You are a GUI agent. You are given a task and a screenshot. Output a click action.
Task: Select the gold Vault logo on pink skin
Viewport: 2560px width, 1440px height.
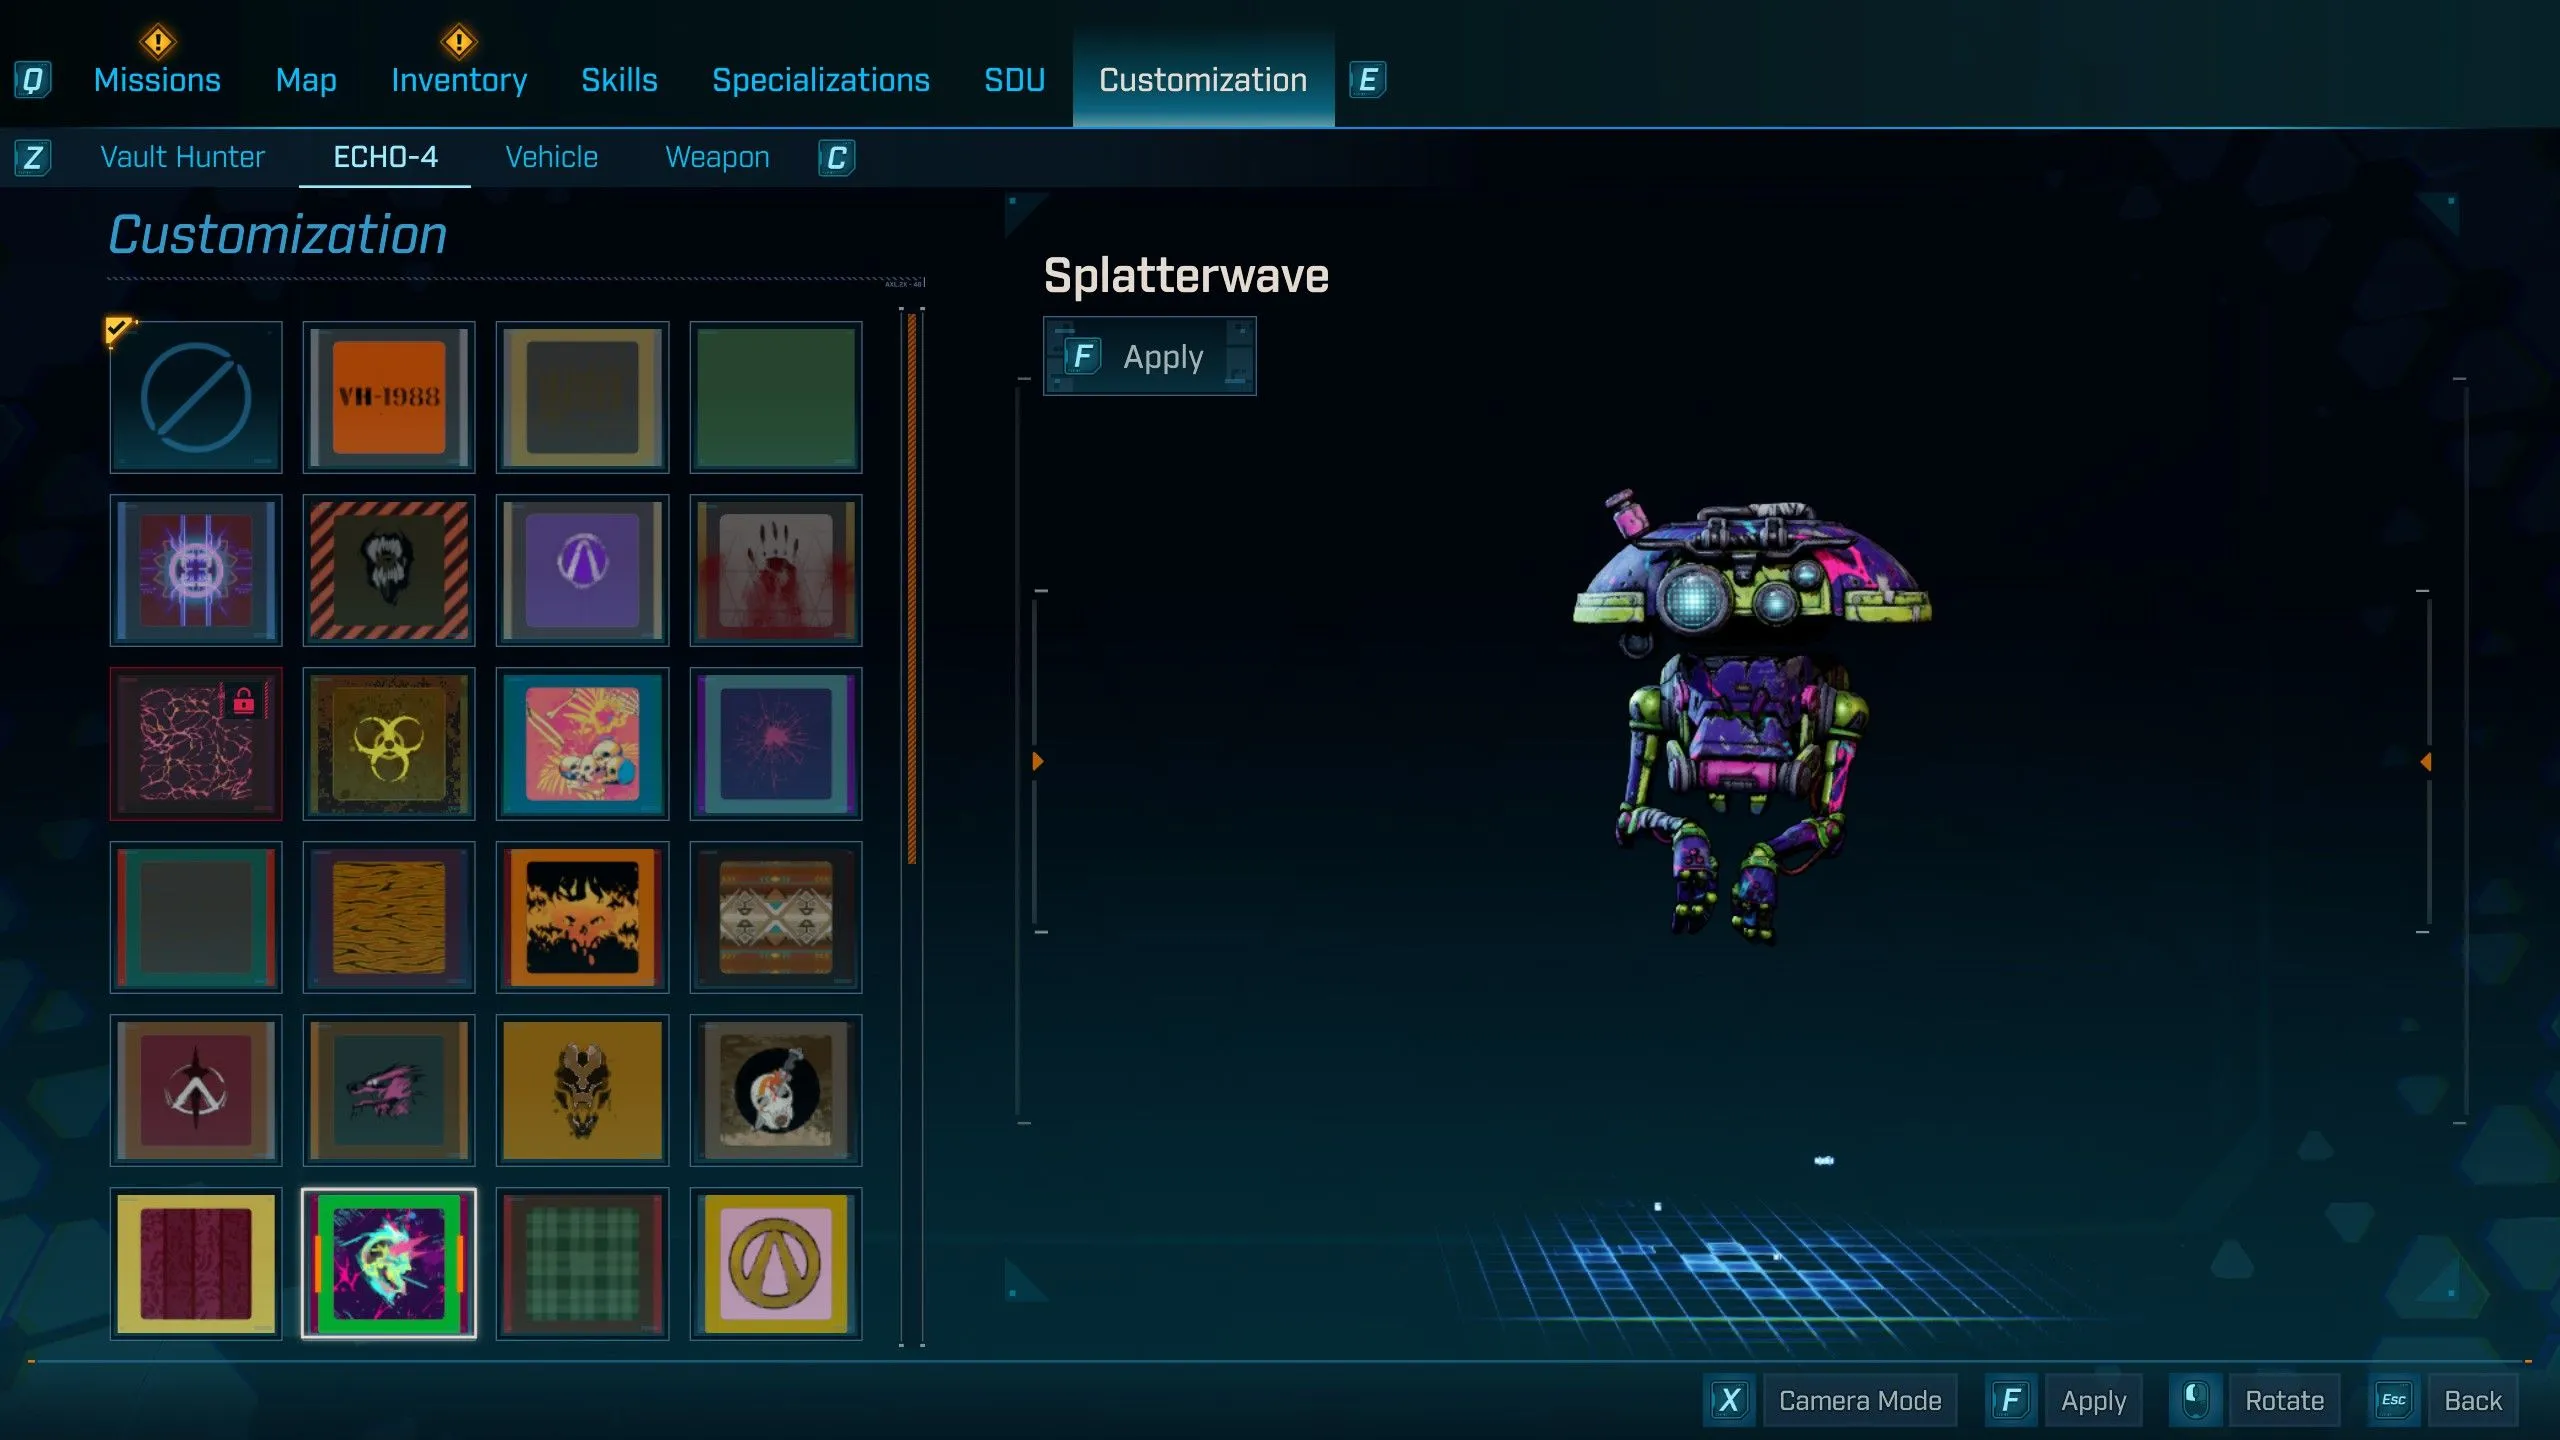(x=776, y=1264)
